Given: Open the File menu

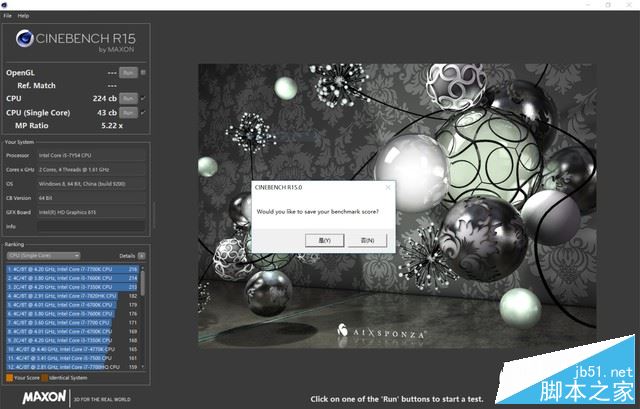Looking at the screenshot, I should 7,16.
